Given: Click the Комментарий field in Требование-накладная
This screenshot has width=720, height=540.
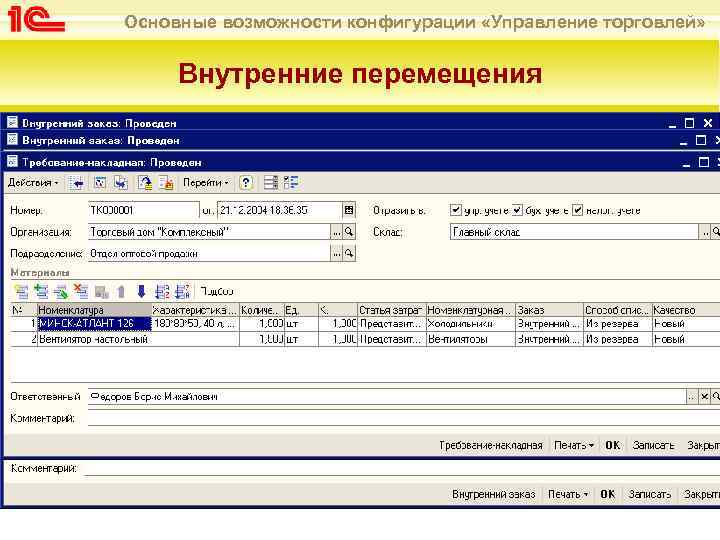Looking at the screenshot, I should pos(404,418).
